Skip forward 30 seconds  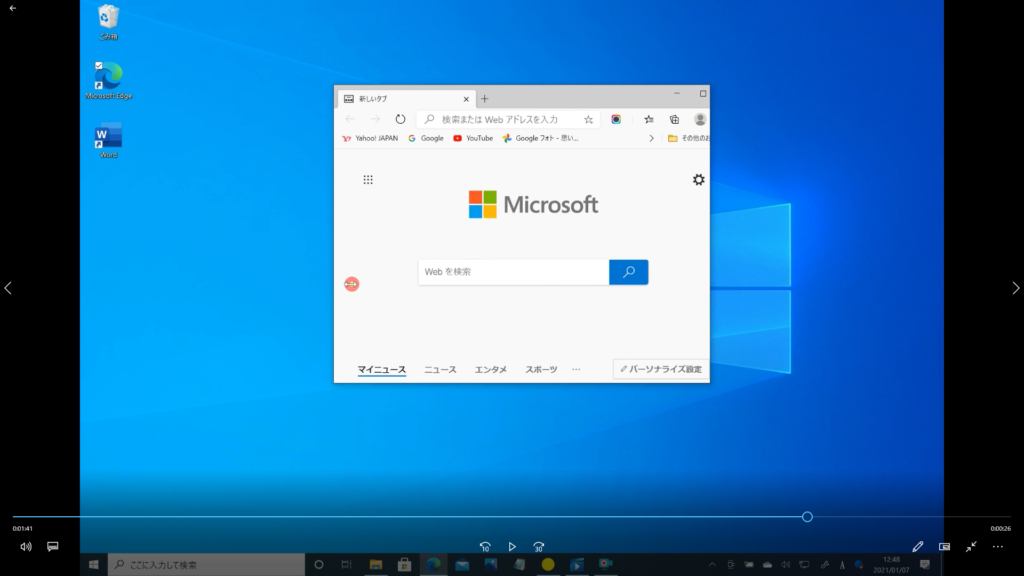(539, 547)
